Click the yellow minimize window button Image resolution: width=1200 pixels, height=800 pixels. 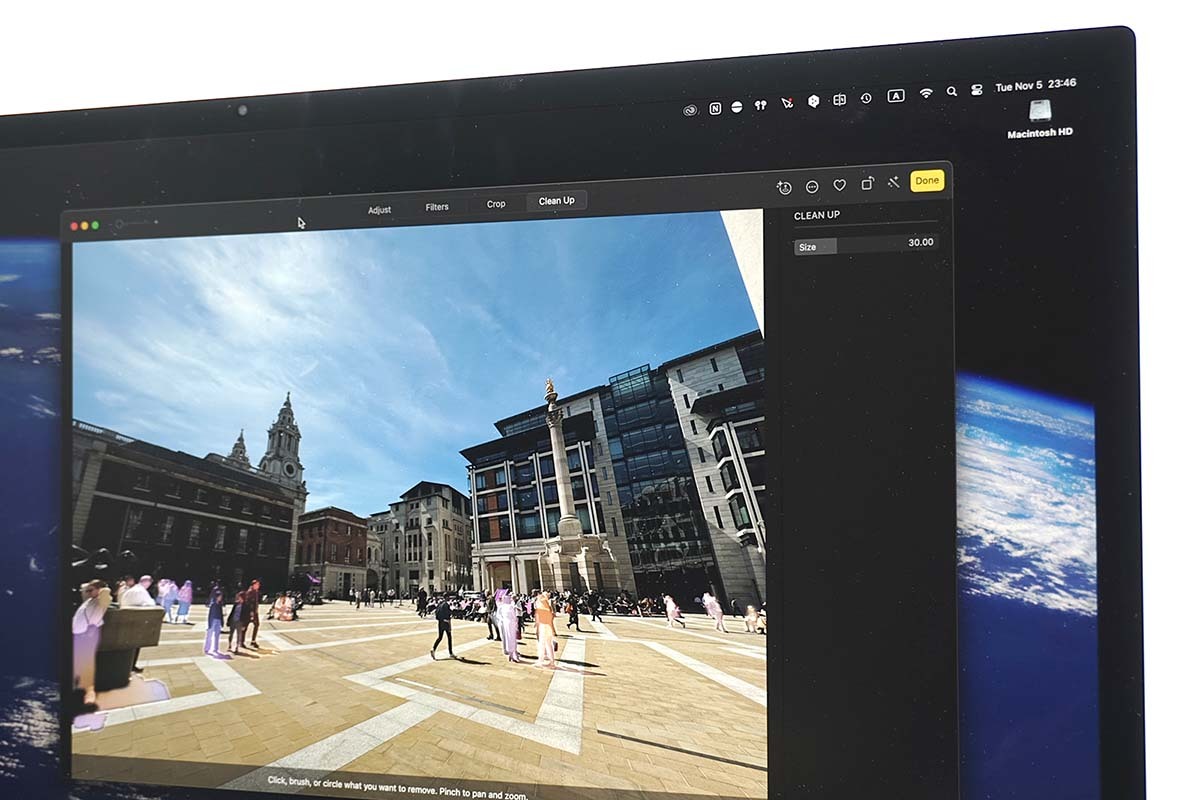pos(85,226)
